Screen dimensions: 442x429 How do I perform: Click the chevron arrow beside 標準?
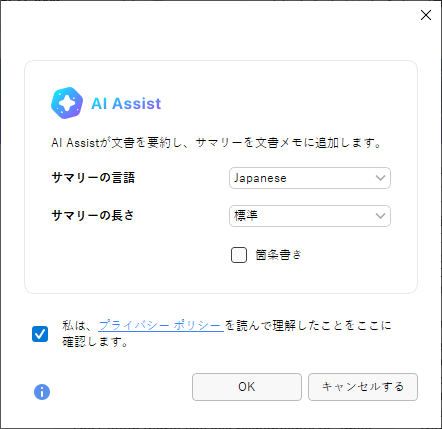pyautogui.click(x=380, y=216)
